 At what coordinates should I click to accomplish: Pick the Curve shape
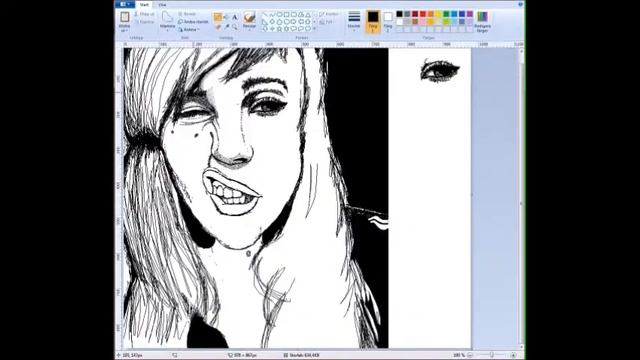pos(272,15)
